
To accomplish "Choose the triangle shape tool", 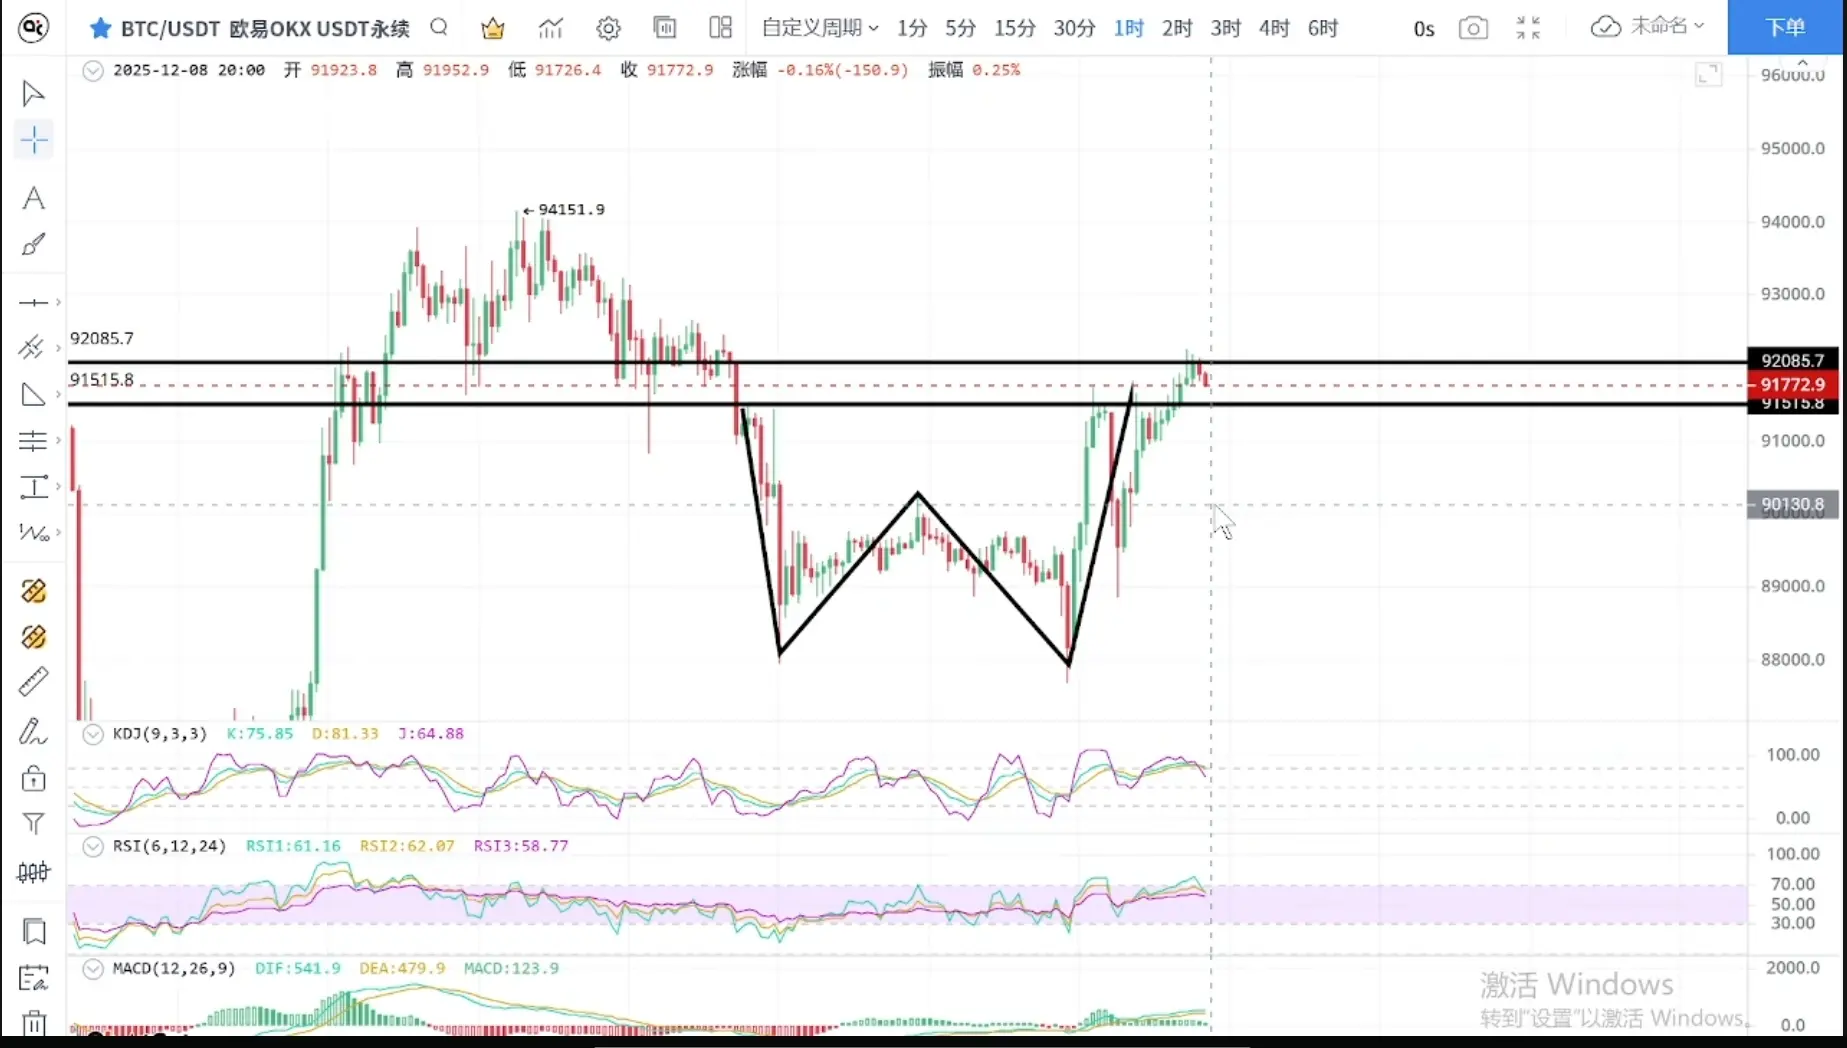I will 33,394.
